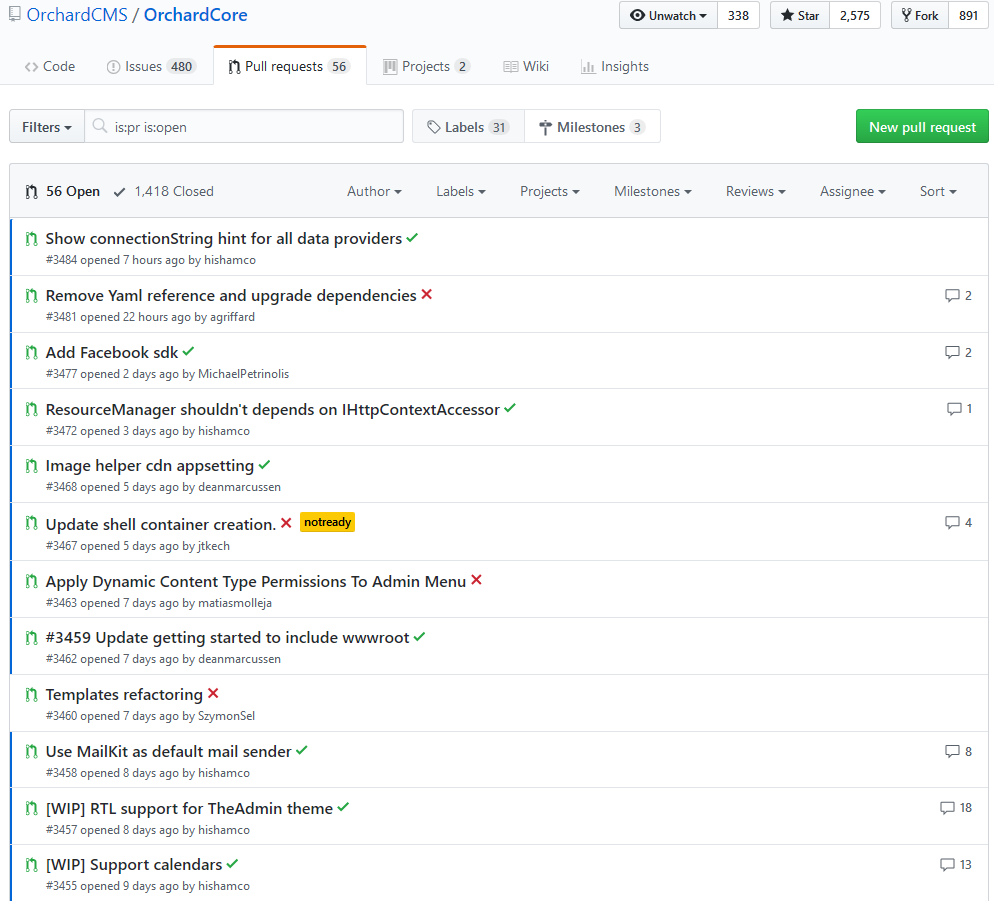Open comments on Use MailKit PR
Image resolution: width=994 pixels, height=901 pixels.
pos(958,751)
